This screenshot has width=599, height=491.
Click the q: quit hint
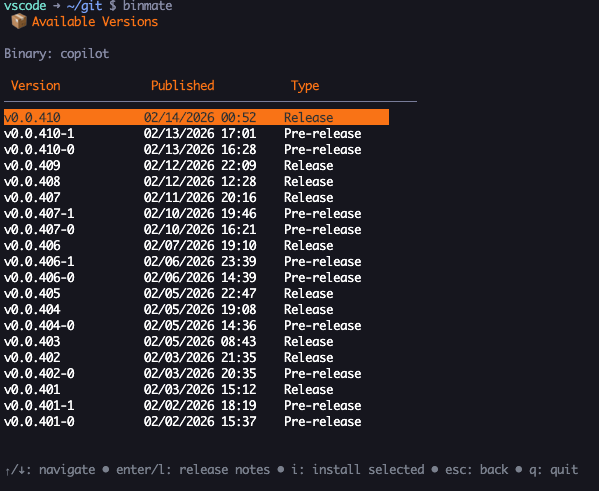click(x=554, y=470)
